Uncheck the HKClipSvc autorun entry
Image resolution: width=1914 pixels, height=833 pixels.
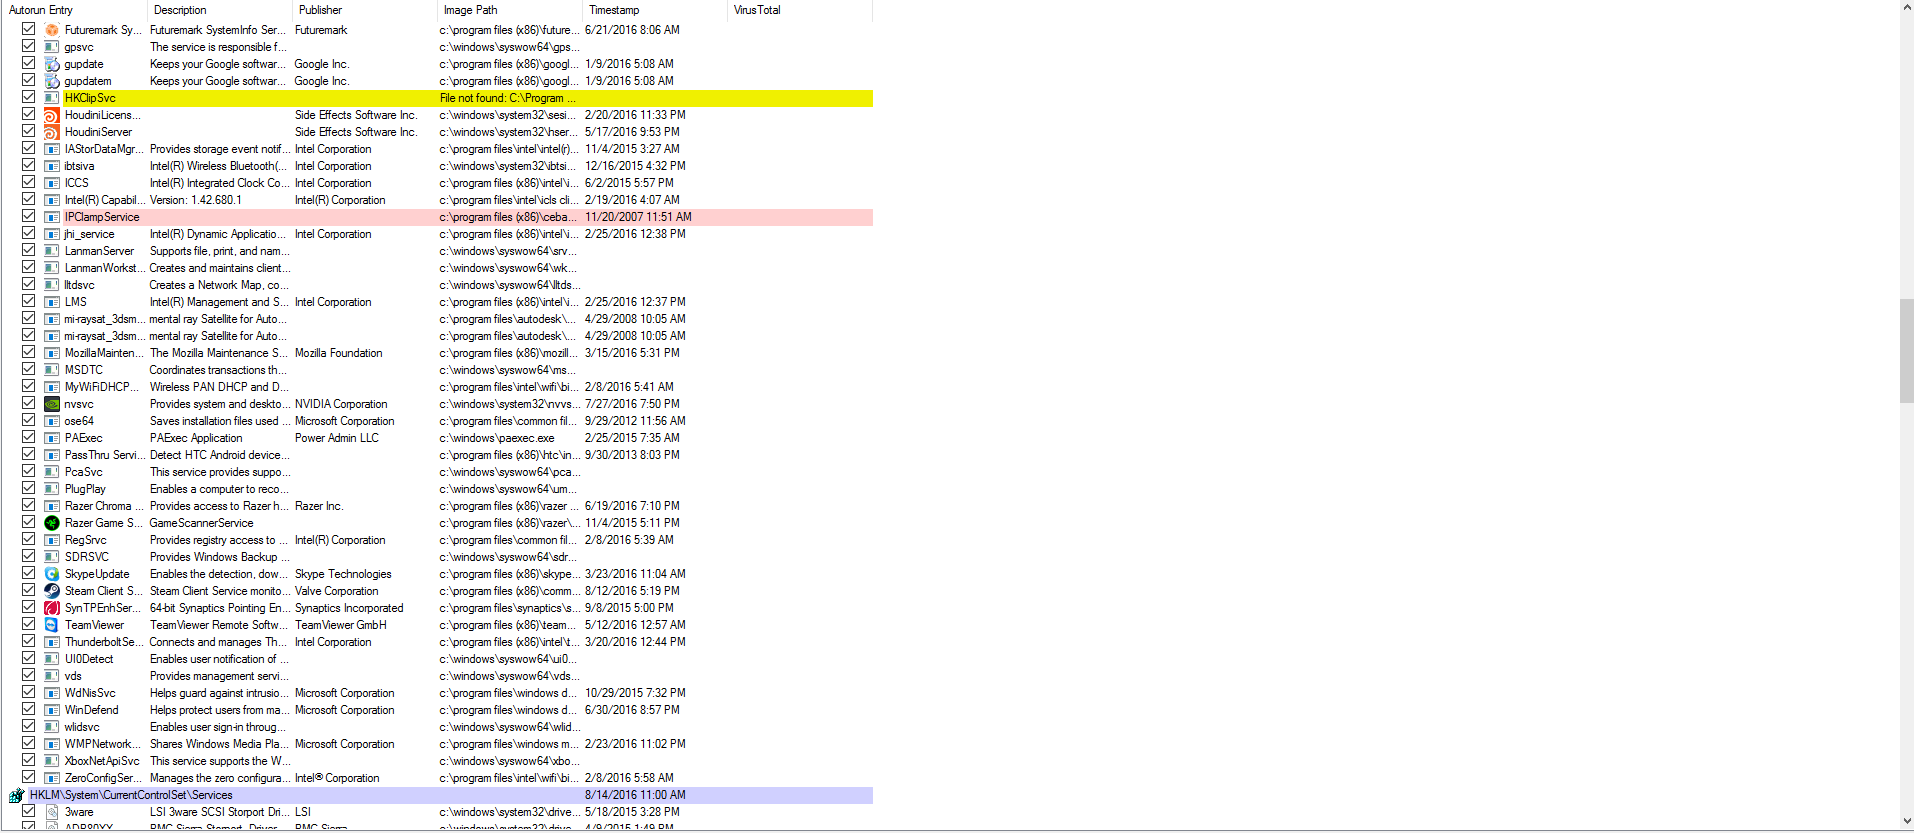click(28, 97)
